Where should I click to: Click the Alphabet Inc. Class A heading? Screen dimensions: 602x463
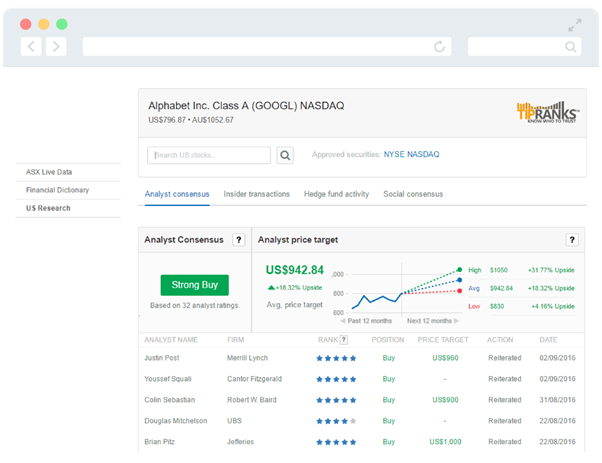coord(246,106)
